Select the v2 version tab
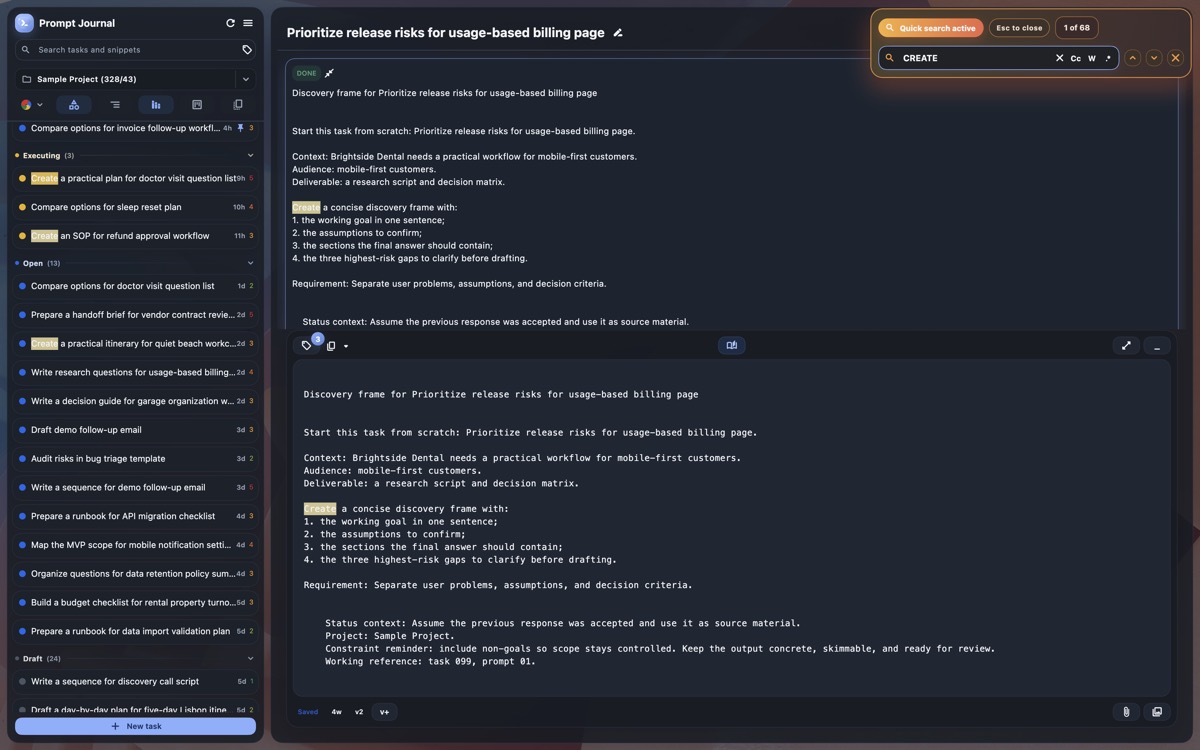Viewport: 1200px width, 750px height. 359,712
